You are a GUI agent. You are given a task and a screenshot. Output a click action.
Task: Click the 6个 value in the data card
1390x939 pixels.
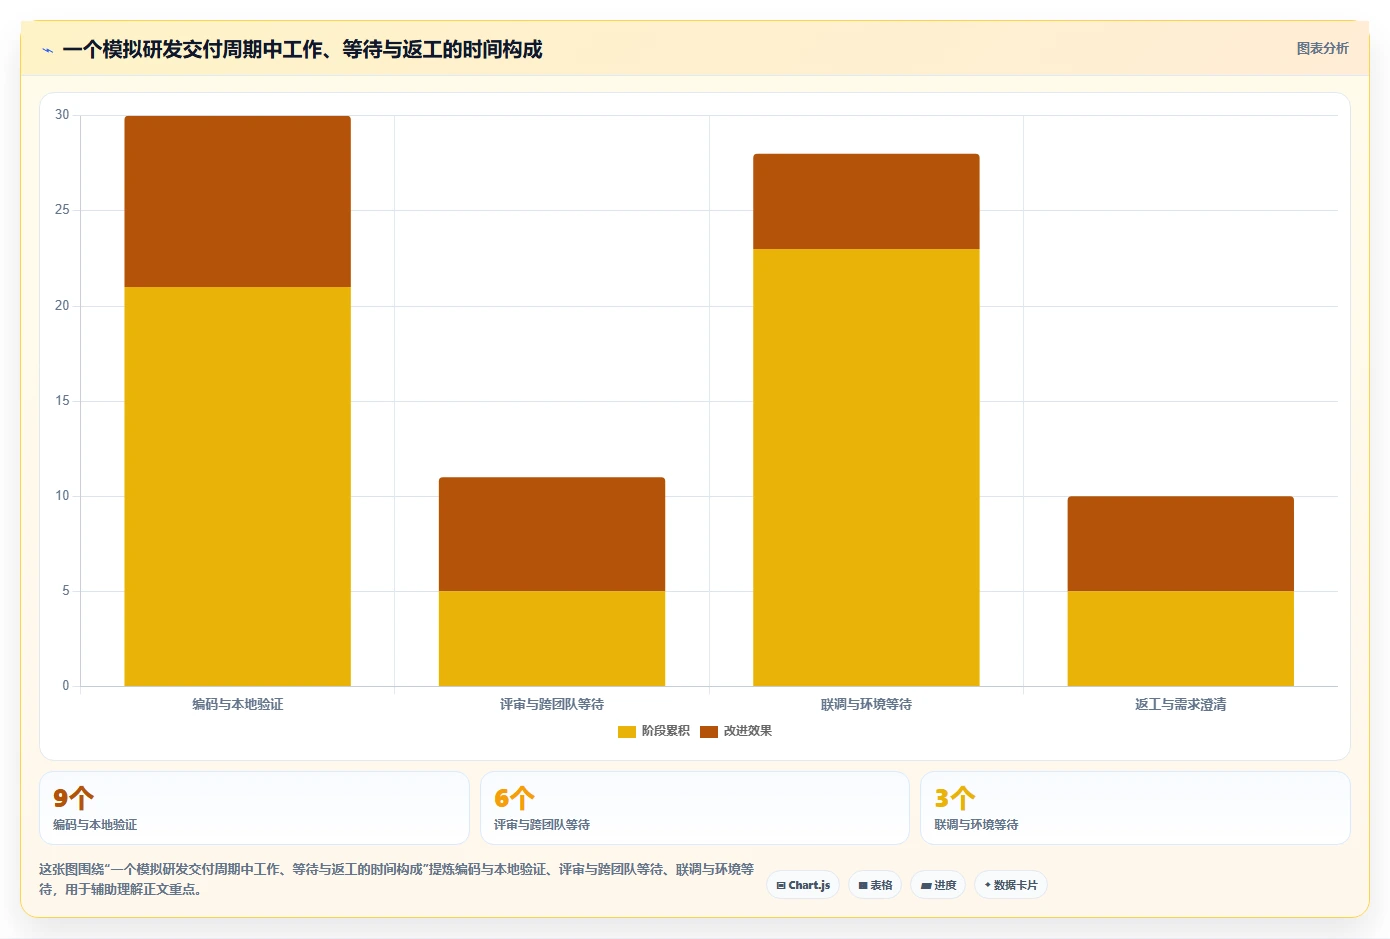514,798
